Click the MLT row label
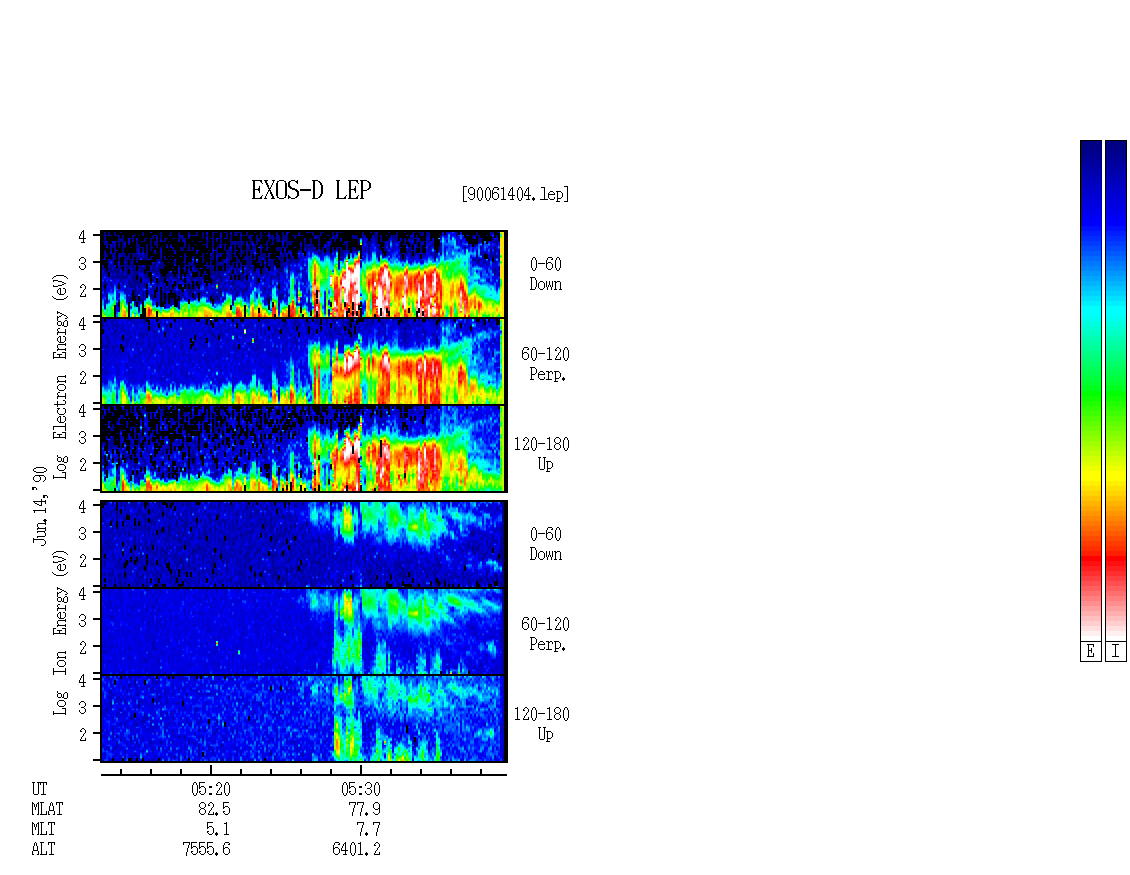Viewport: 1130px width, 875px height. pyautogui.click(x=43, y=830)
